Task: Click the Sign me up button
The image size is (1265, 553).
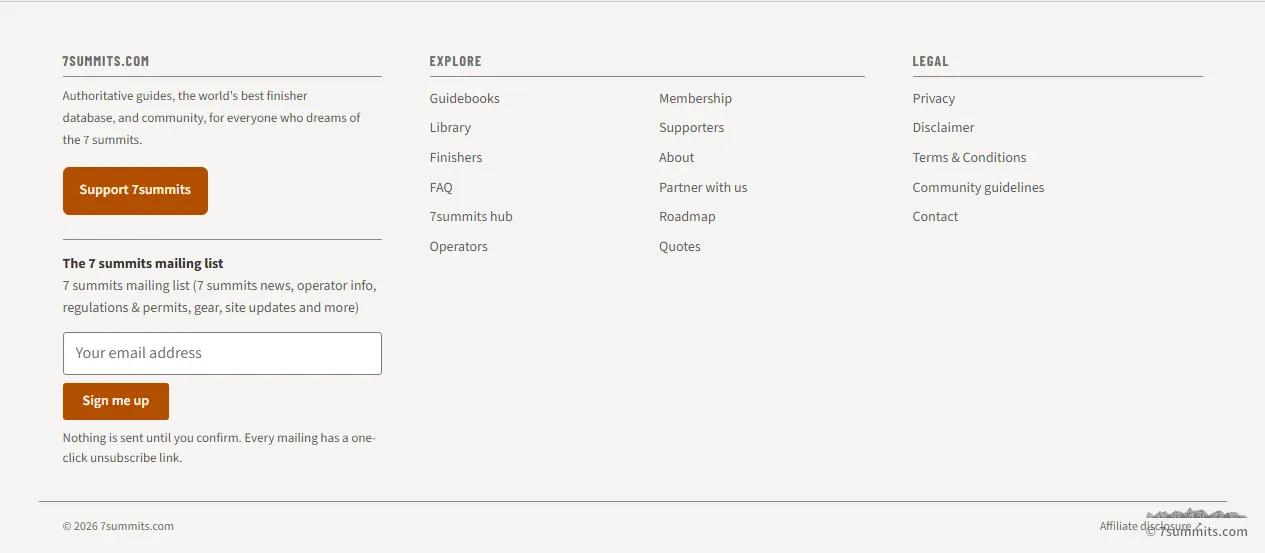Action: [x=116, y=401]
